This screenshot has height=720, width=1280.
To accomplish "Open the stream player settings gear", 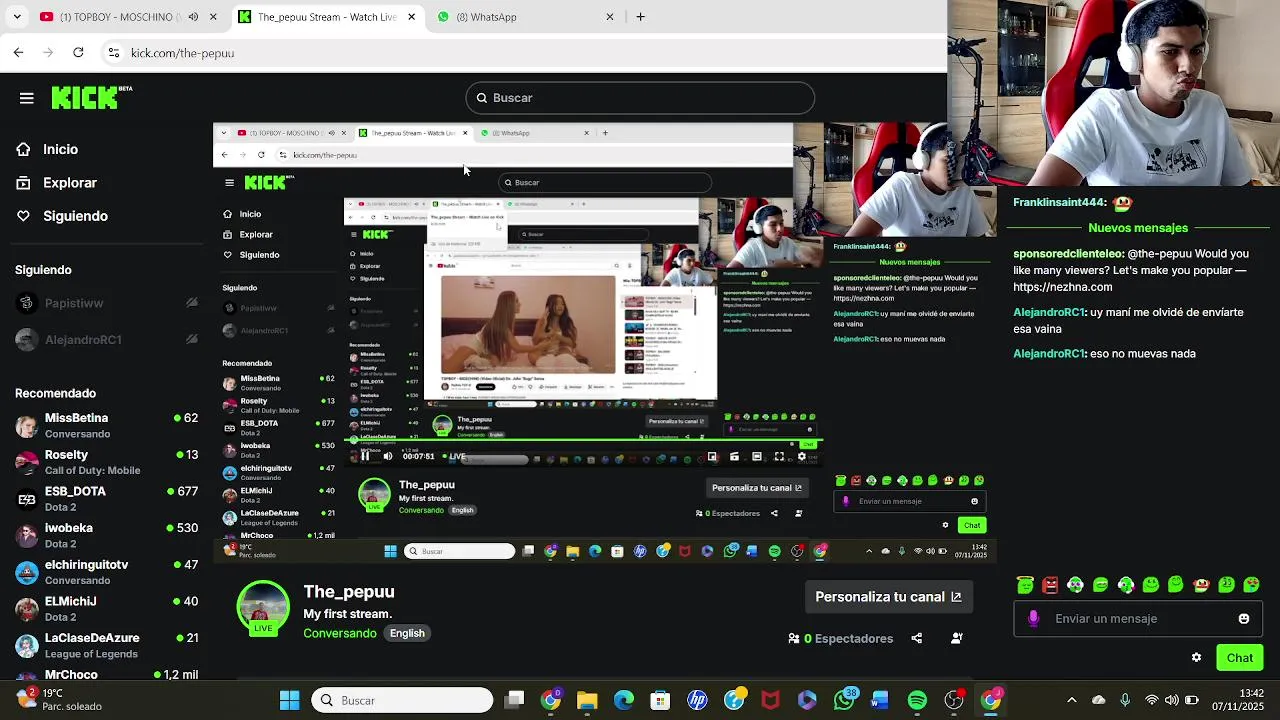I will pyautogui.click(x=801, y=457).
